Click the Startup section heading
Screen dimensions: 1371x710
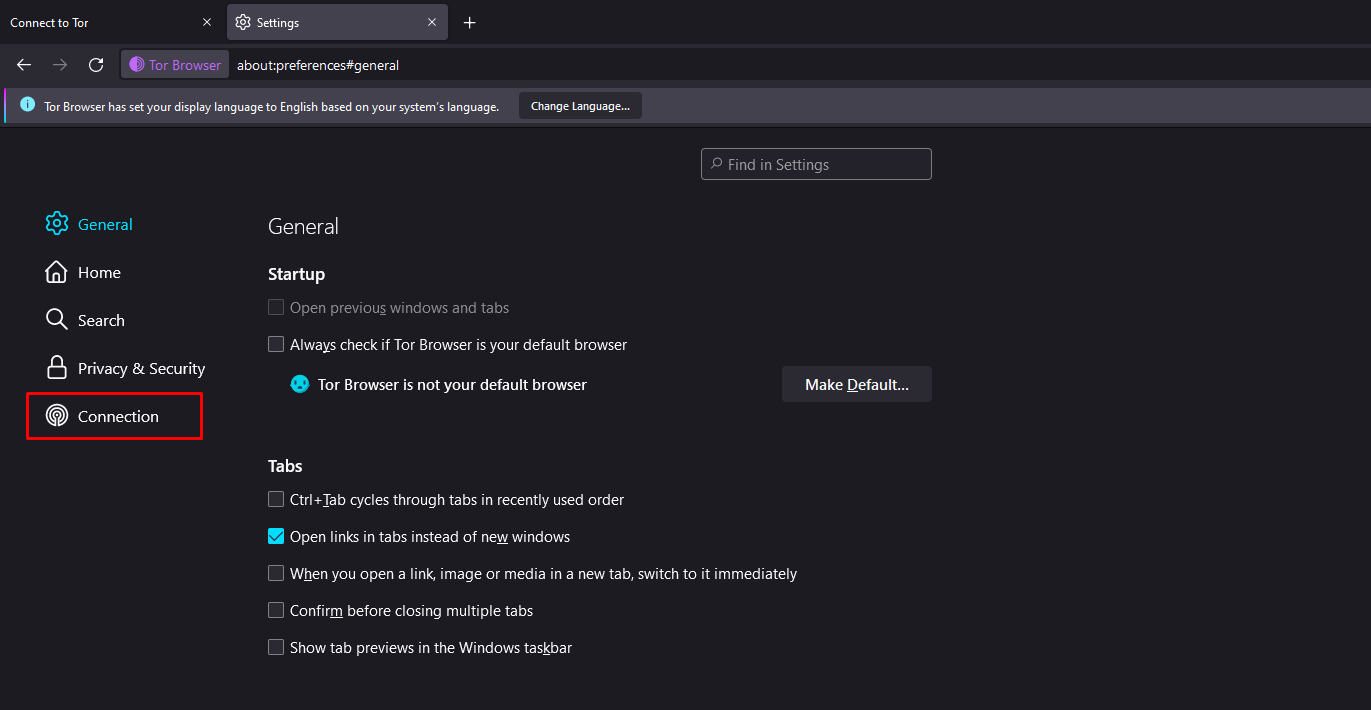tap(296, 274)
